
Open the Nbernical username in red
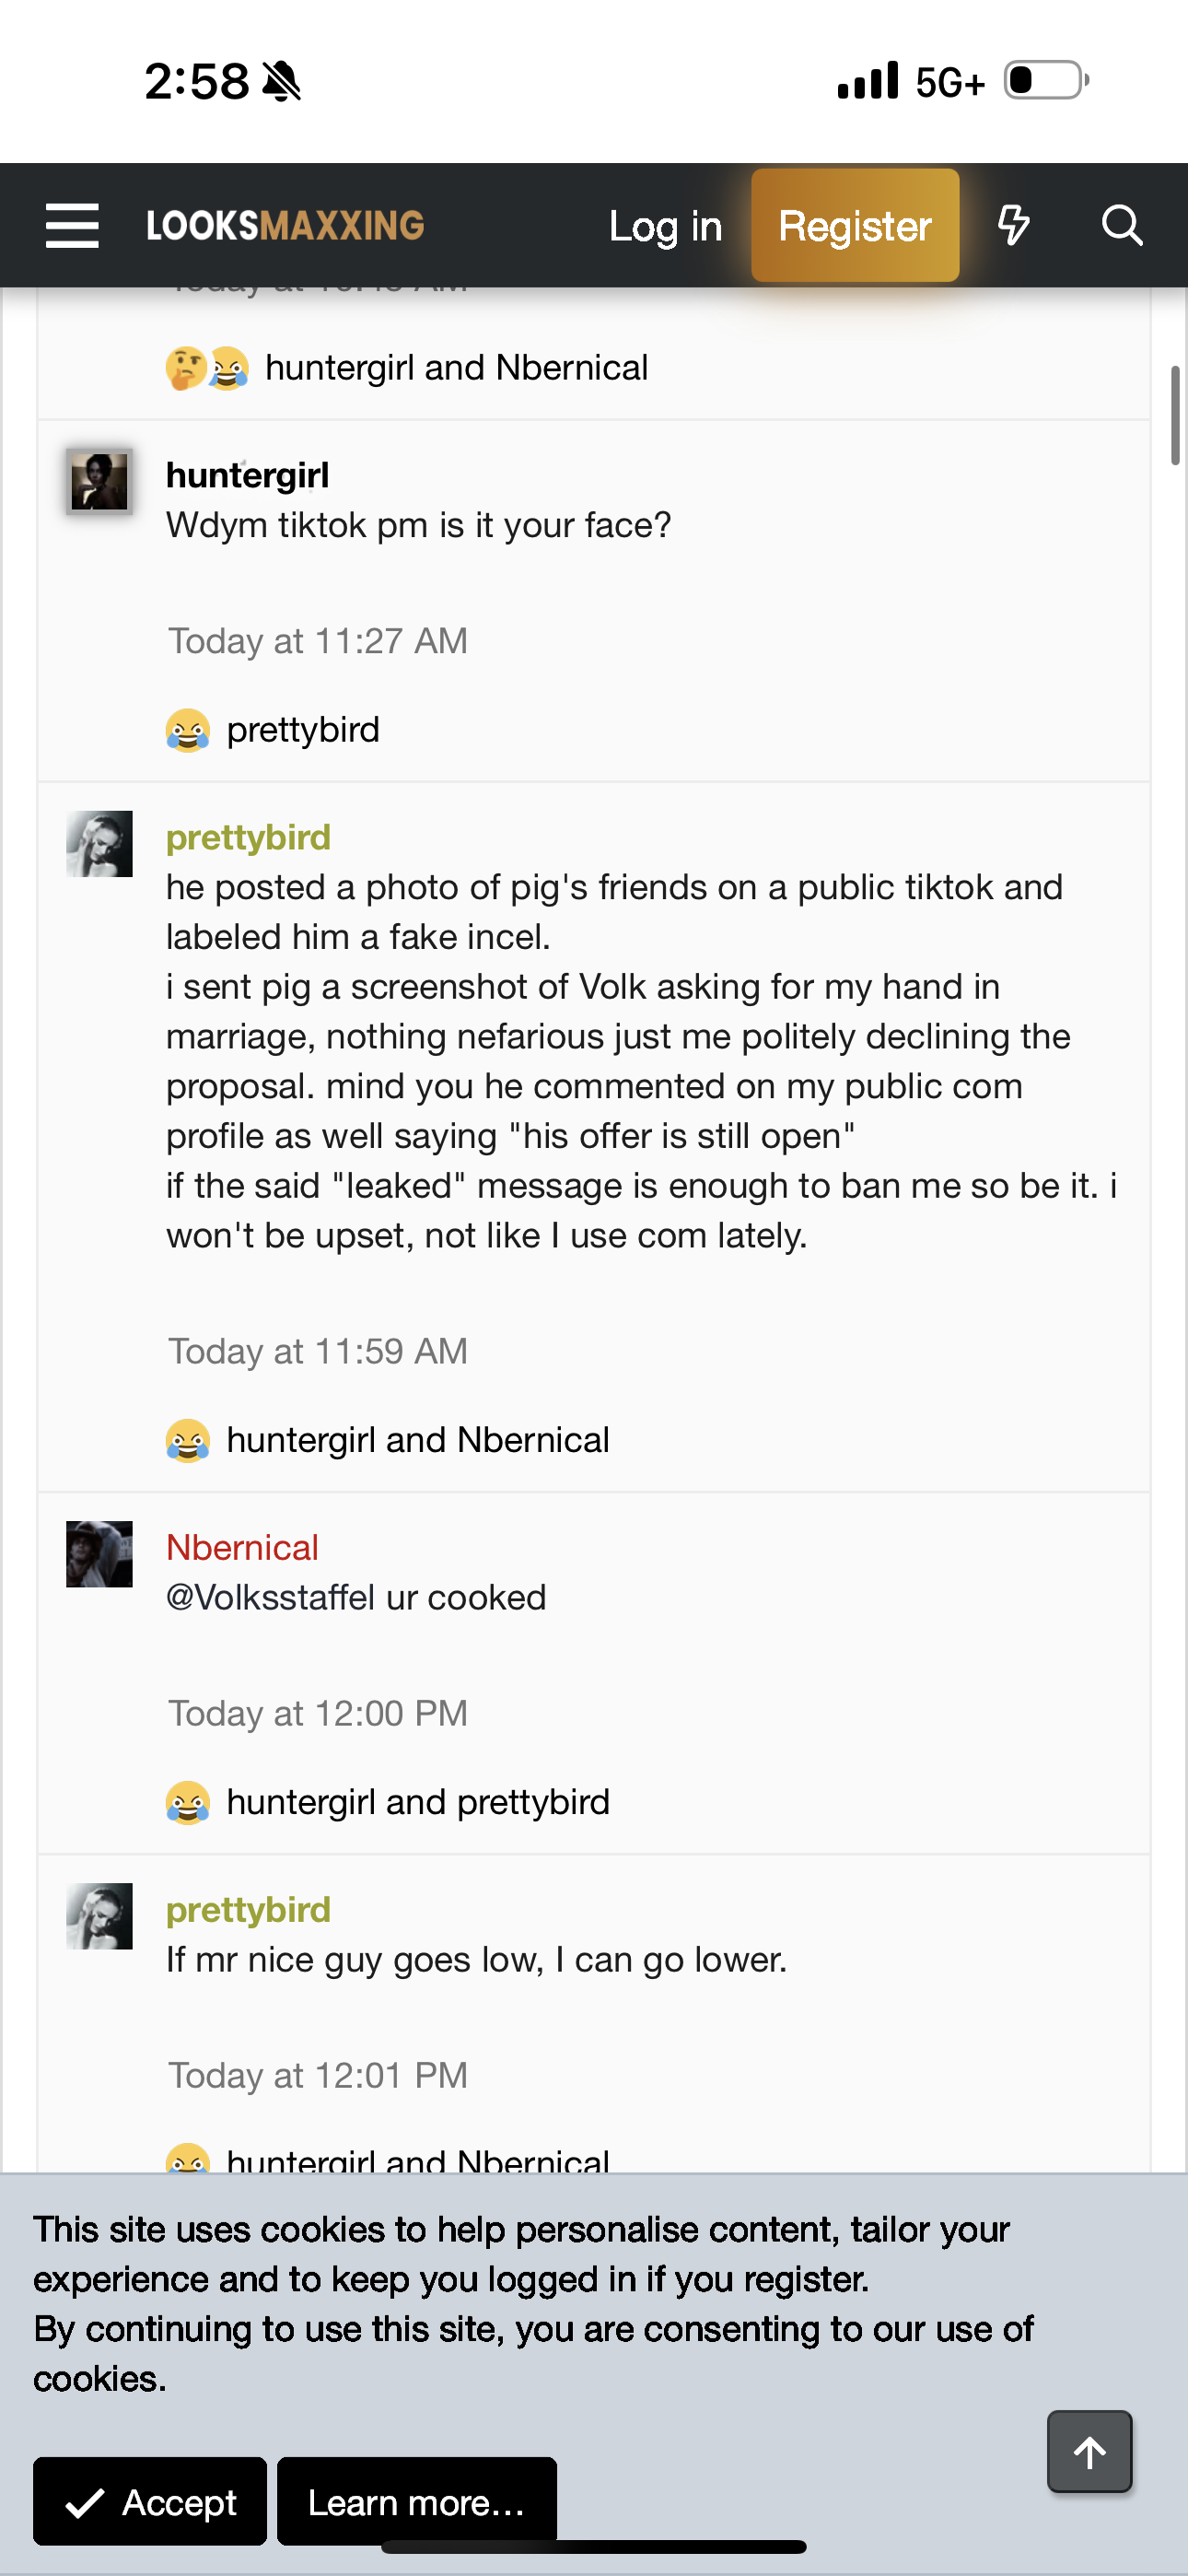click(242, 1548)
